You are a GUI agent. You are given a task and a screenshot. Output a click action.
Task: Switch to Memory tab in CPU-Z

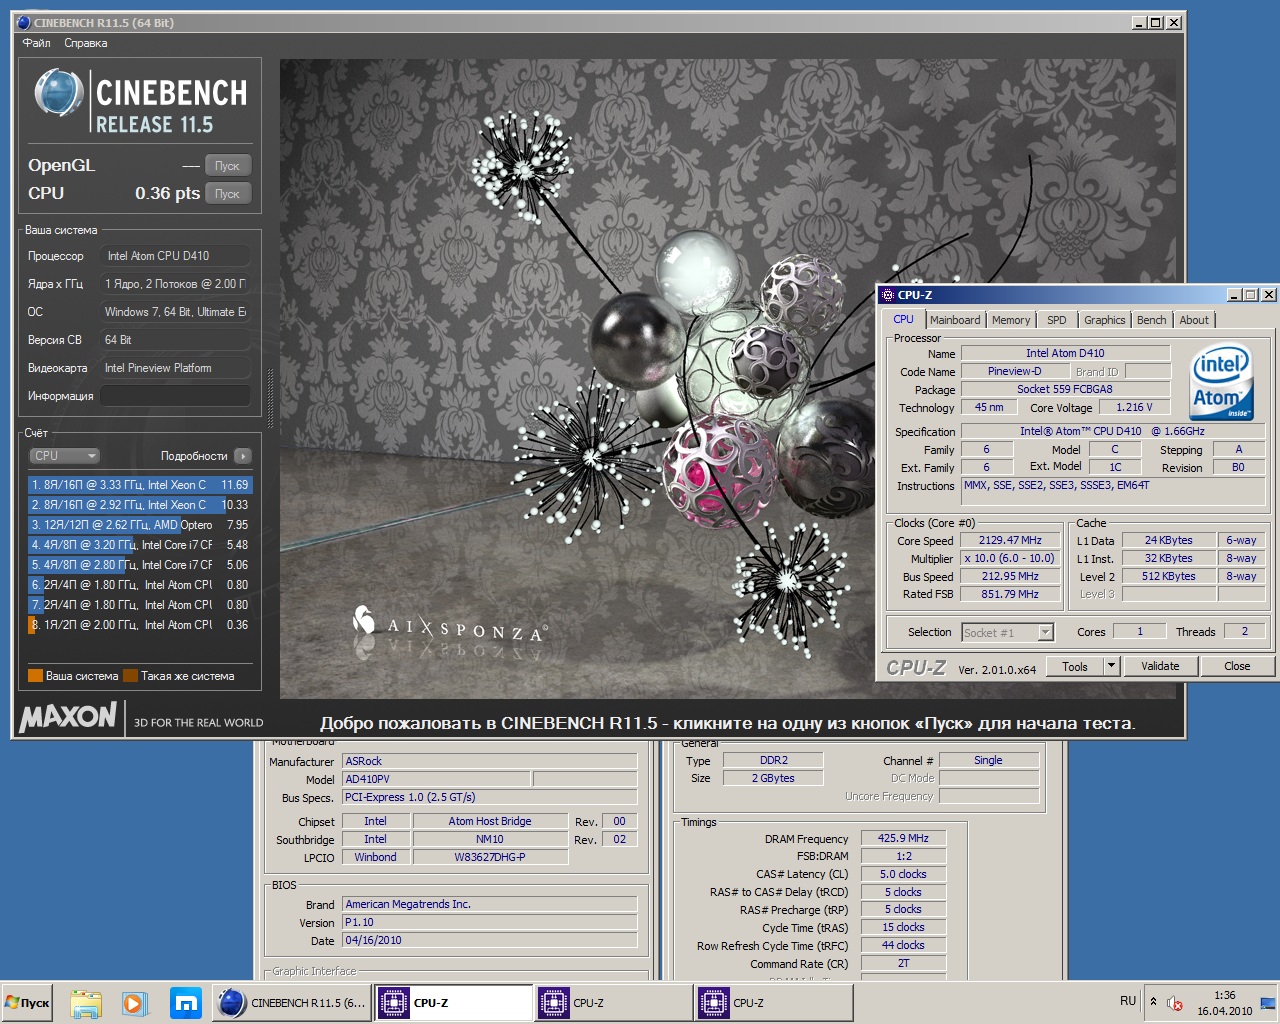tap(1011, 320)
